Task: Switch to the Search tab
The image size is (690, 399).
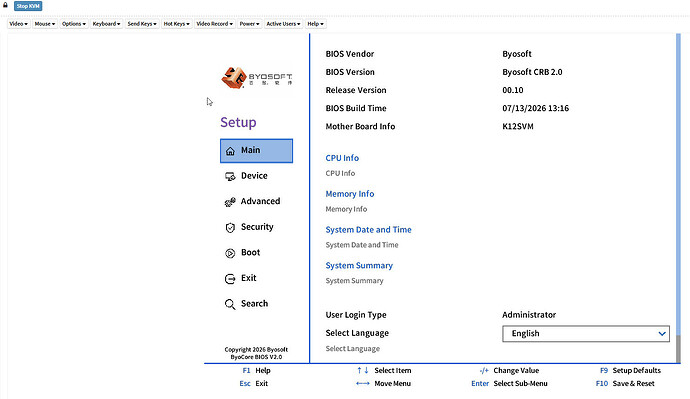Action: [257, 304]
